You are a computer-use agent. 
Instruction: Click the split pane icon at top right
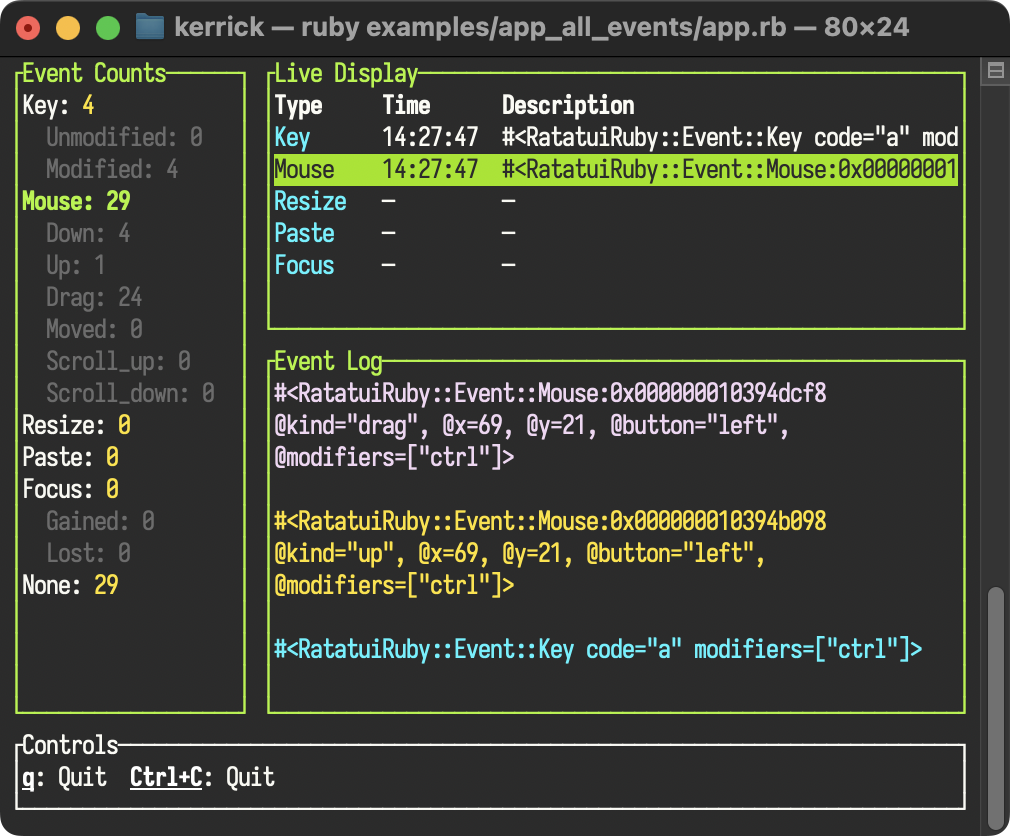pyautogui.click(x=995, y=70)
